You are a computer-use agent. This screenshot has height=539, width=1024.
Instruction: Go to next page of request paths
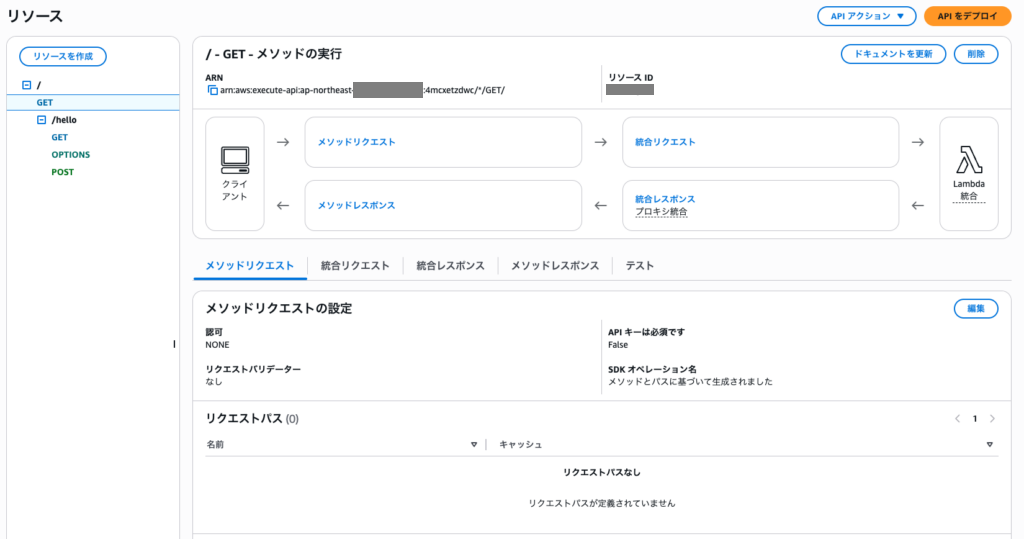tap(992, 419)
